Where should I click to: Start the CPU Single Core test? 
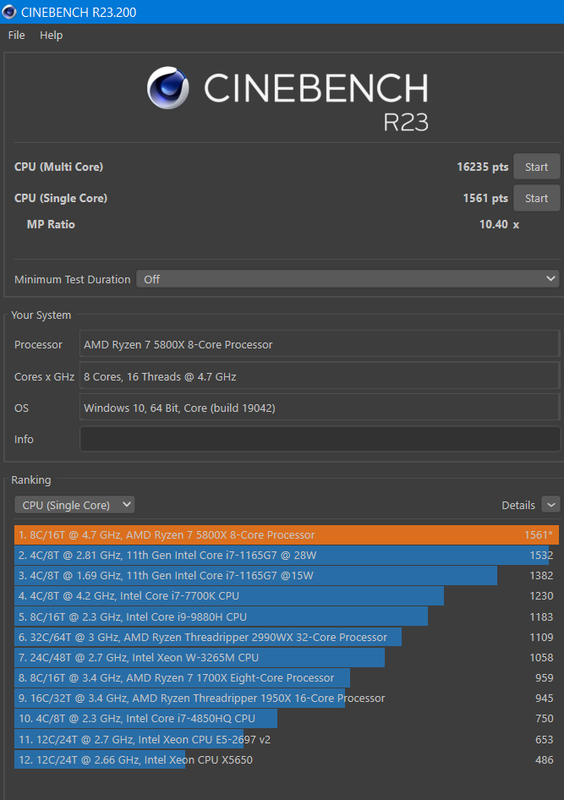(536, 198)
